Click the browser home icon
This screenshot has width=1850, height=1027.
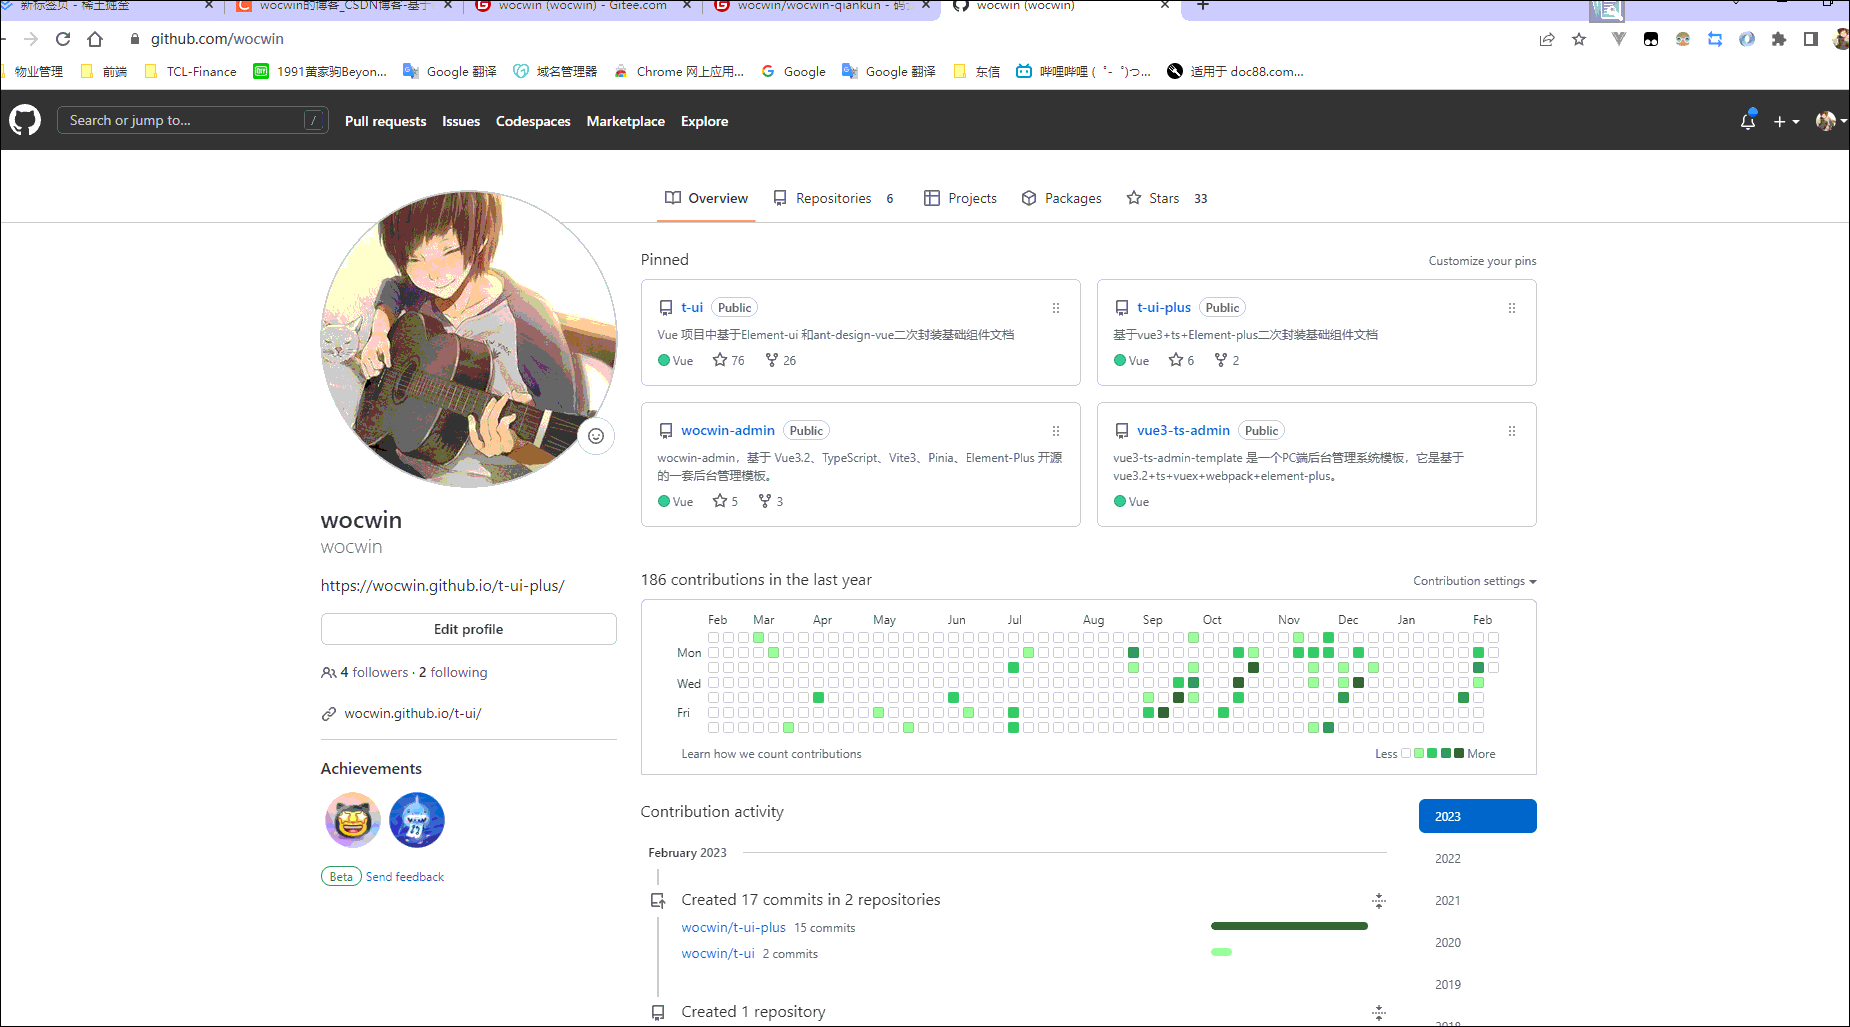95,39
